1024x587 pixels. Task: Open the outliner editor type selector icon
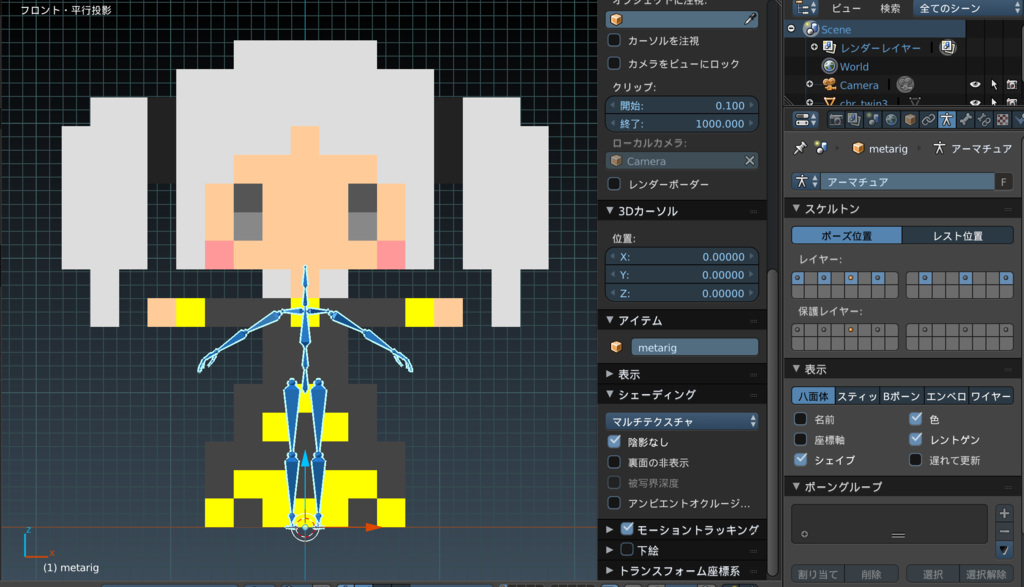(805, 8)
